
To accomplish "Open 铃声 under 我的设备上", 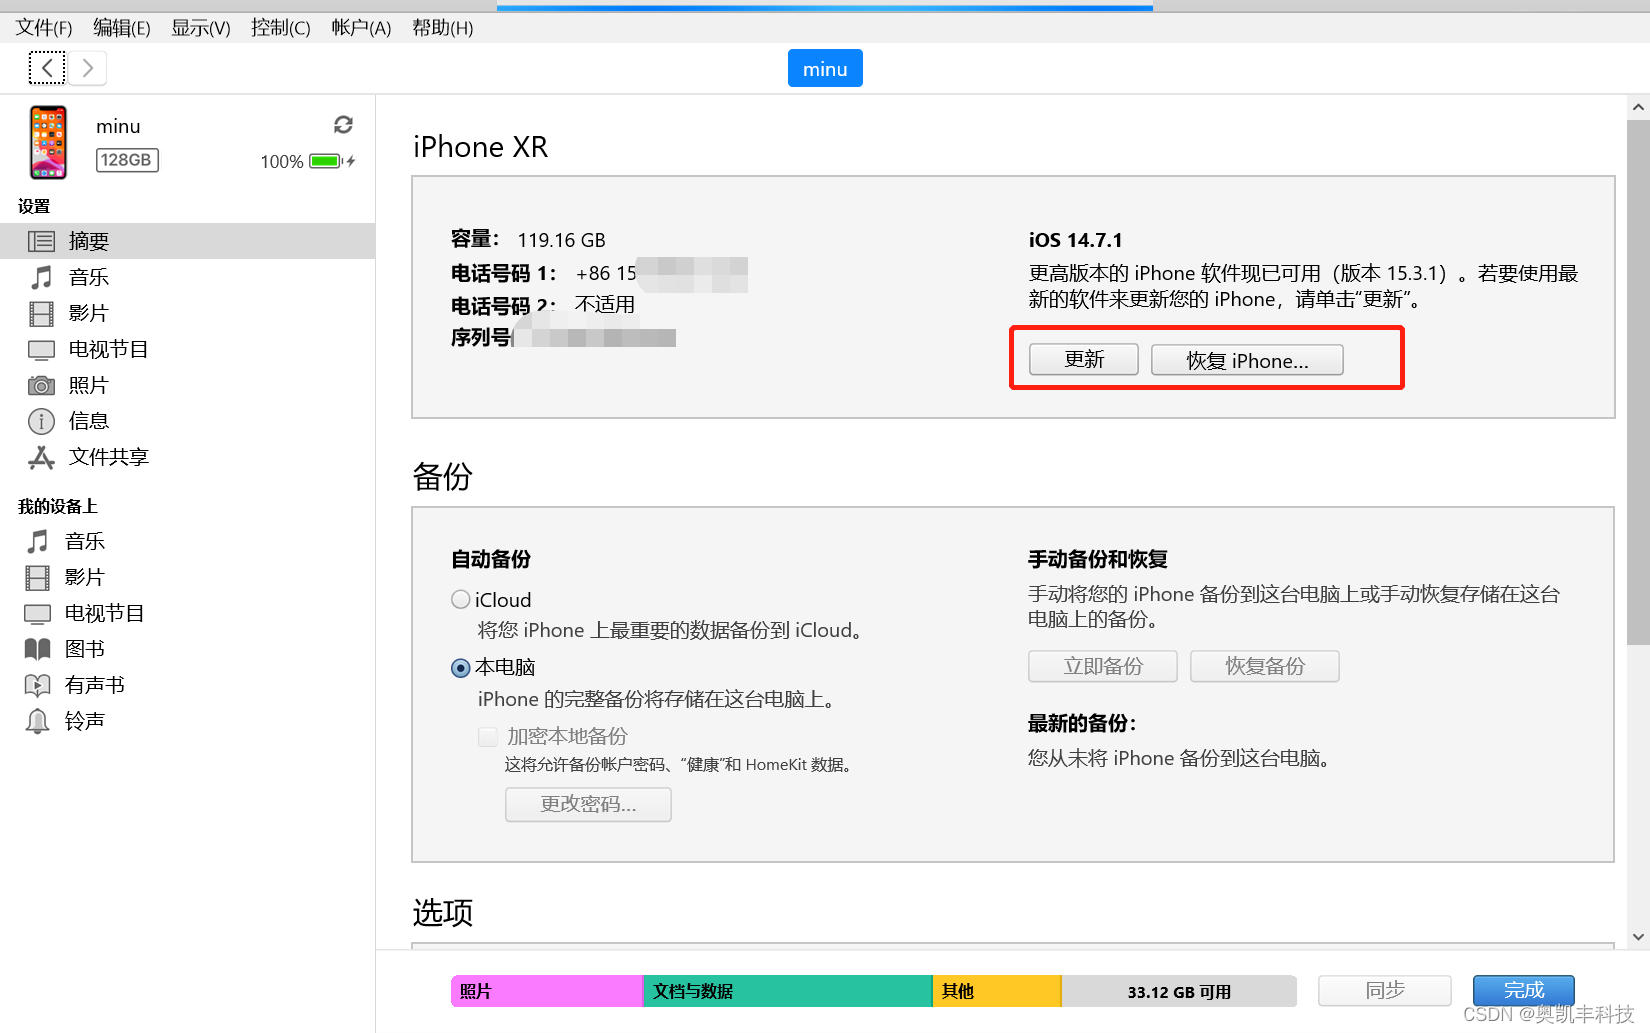I will (x=85, y=720).
